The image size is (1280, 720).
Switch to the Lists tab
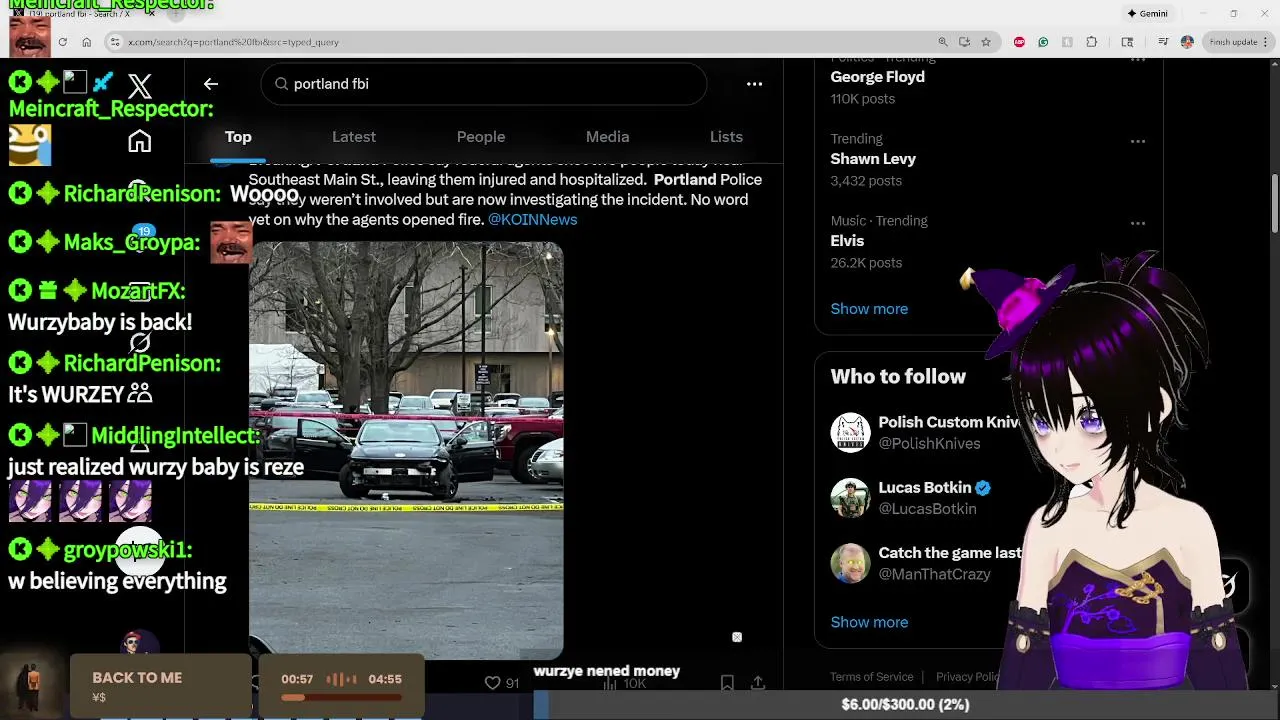click(726, 137)
